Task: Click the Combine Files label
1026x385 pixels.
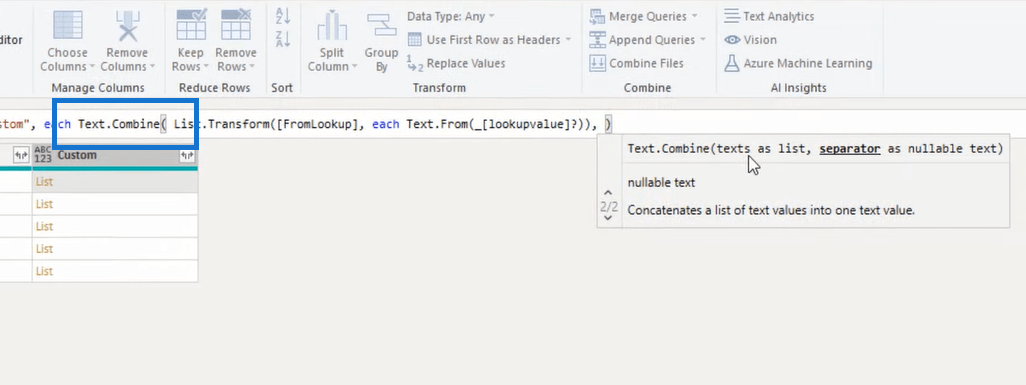Action: pyautogui.click(x=646, y=64)
